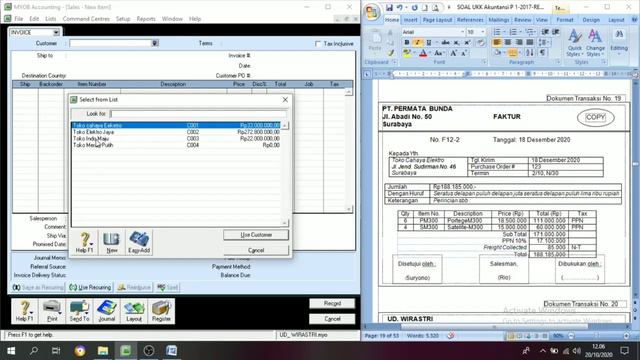Open the Journal icon in MYOB
Screen dimensions: 640x360
click(x=107, y=311)
